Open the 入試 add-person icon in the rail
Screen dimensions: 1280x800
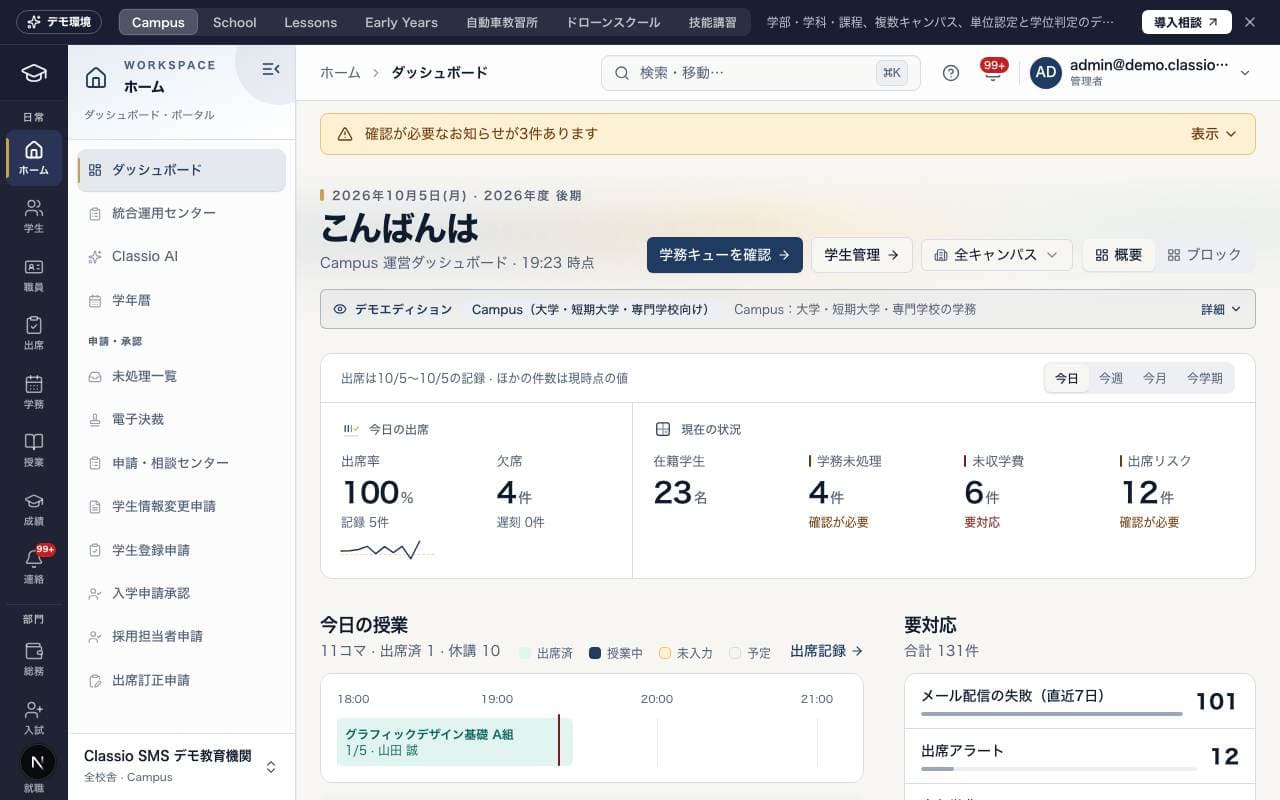[34, 718]
